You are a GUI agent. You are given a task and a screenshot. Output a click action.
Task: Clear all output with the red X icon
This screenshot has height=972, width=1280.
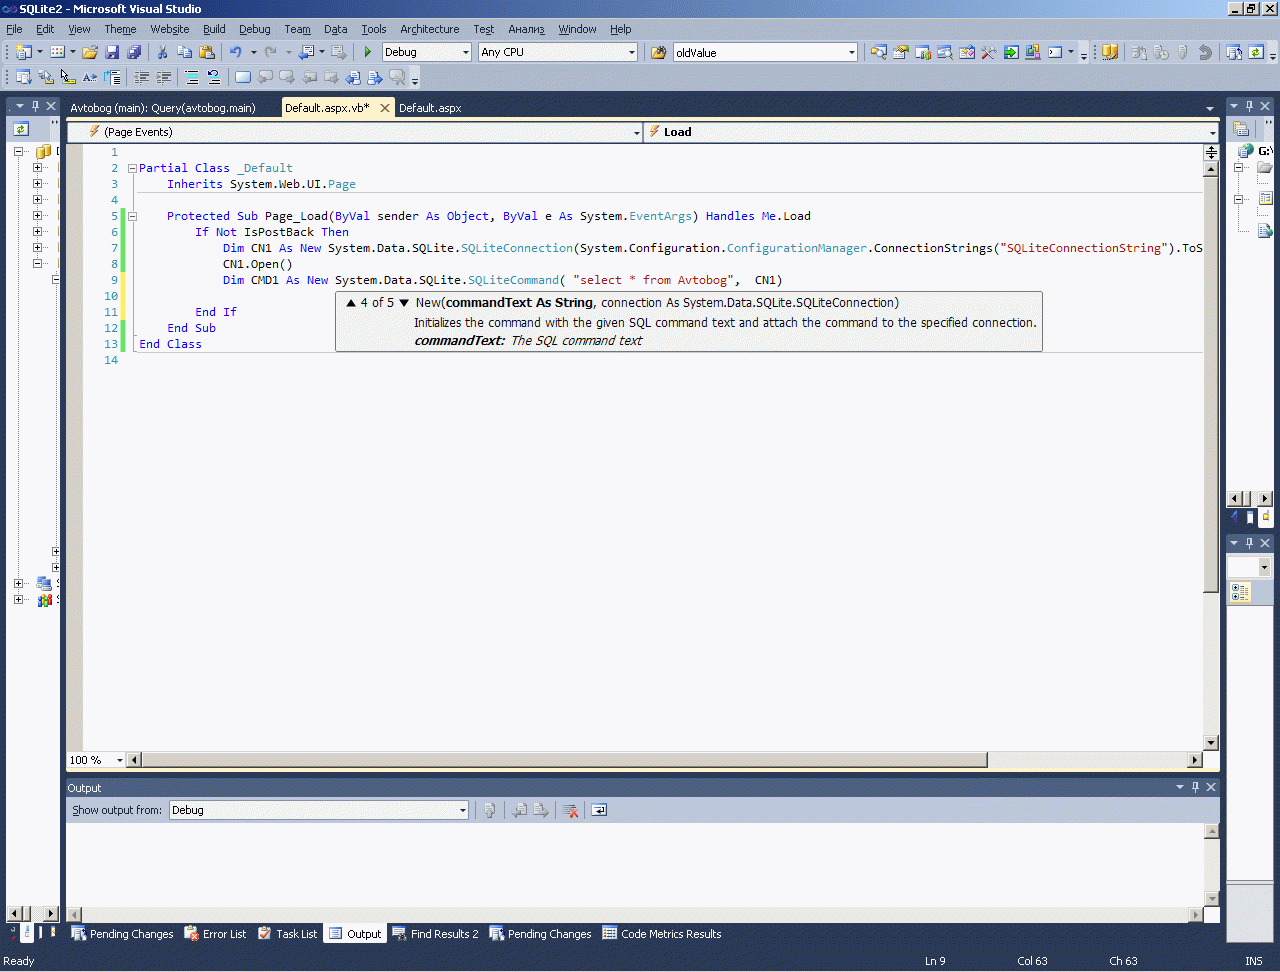[571, 810]
